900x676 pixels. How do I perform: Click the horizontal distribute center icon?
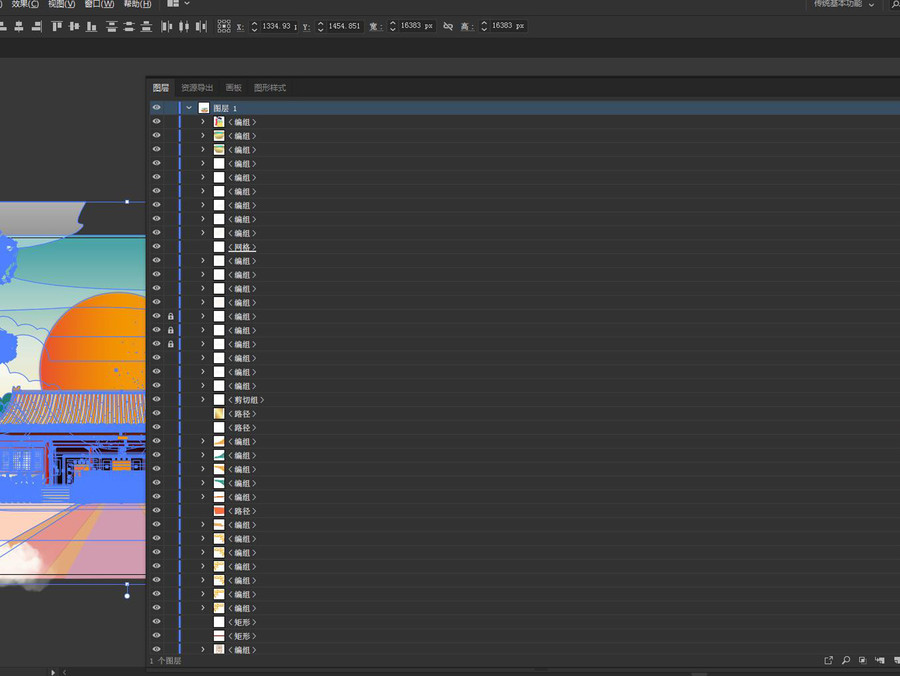coord(184,26)
